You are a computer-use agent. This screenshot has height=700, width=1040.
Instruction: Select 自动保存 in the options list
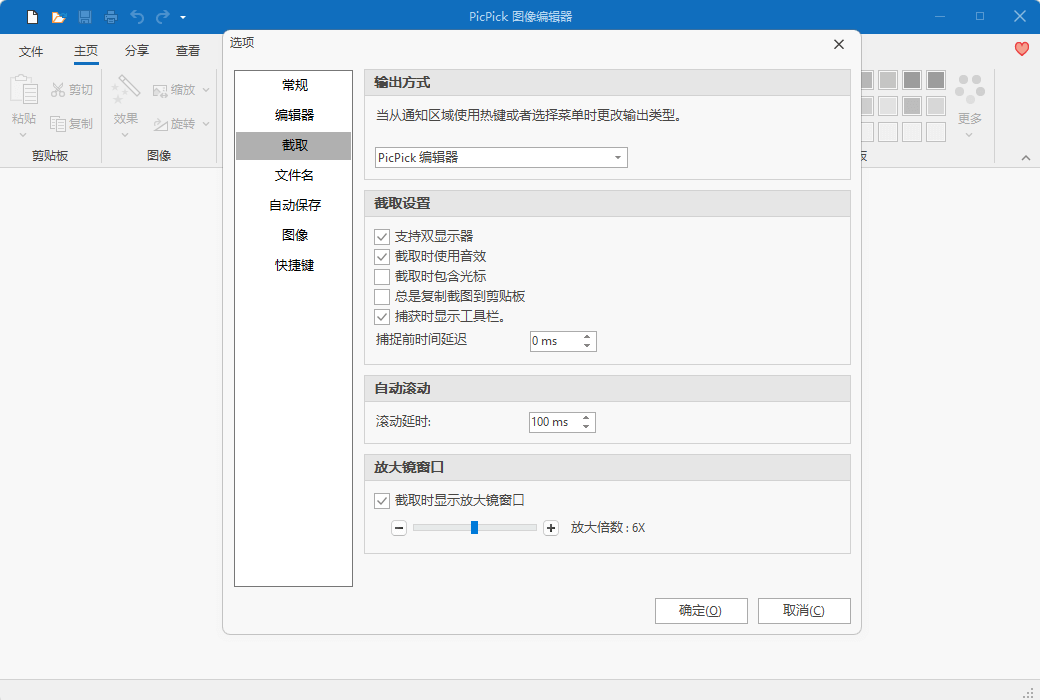[294, 205]
